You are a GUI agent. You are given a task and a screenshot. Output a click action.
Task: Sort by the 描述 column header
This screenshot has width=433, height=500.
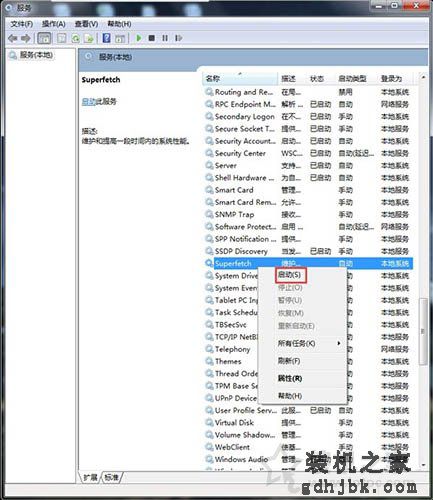[292, 79]
